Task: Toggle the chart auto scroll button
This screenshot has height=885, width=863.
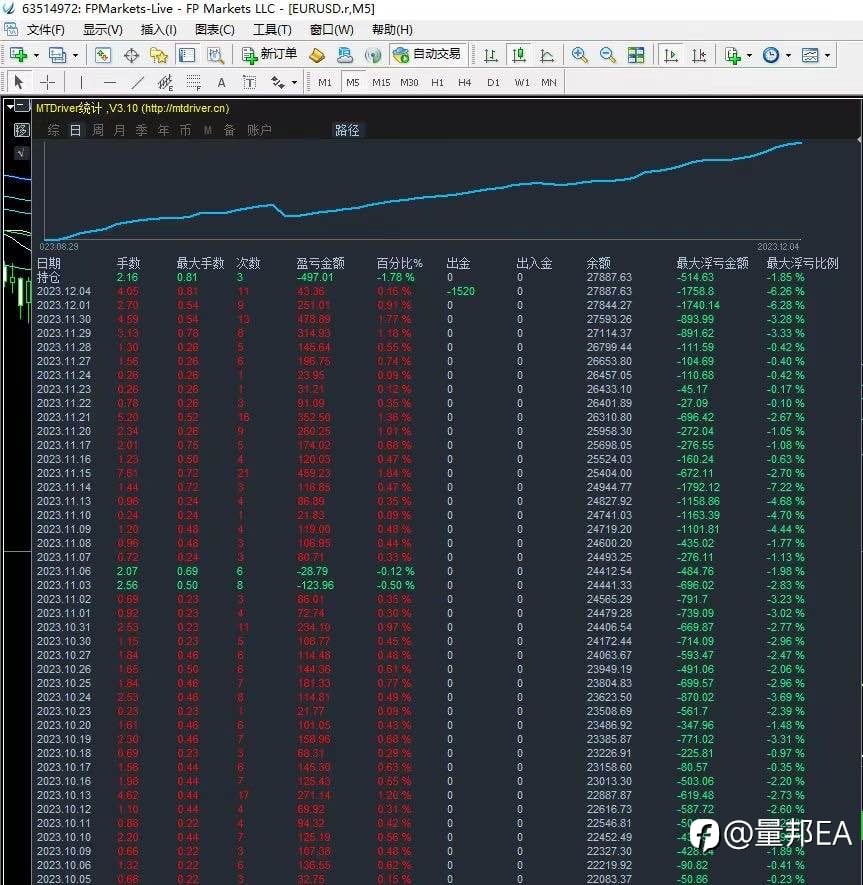Action: [x=671, y=55]
